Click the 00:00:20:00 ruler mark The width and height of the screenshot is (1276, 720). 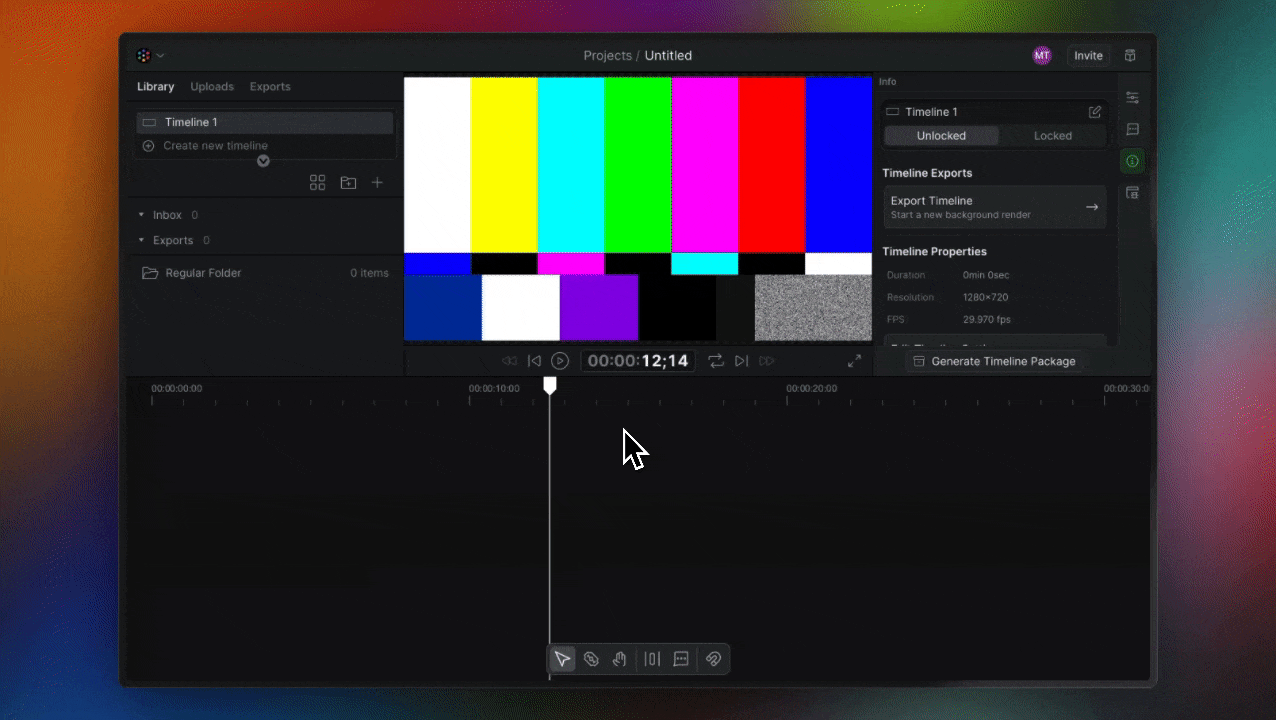tap(811, 388)
